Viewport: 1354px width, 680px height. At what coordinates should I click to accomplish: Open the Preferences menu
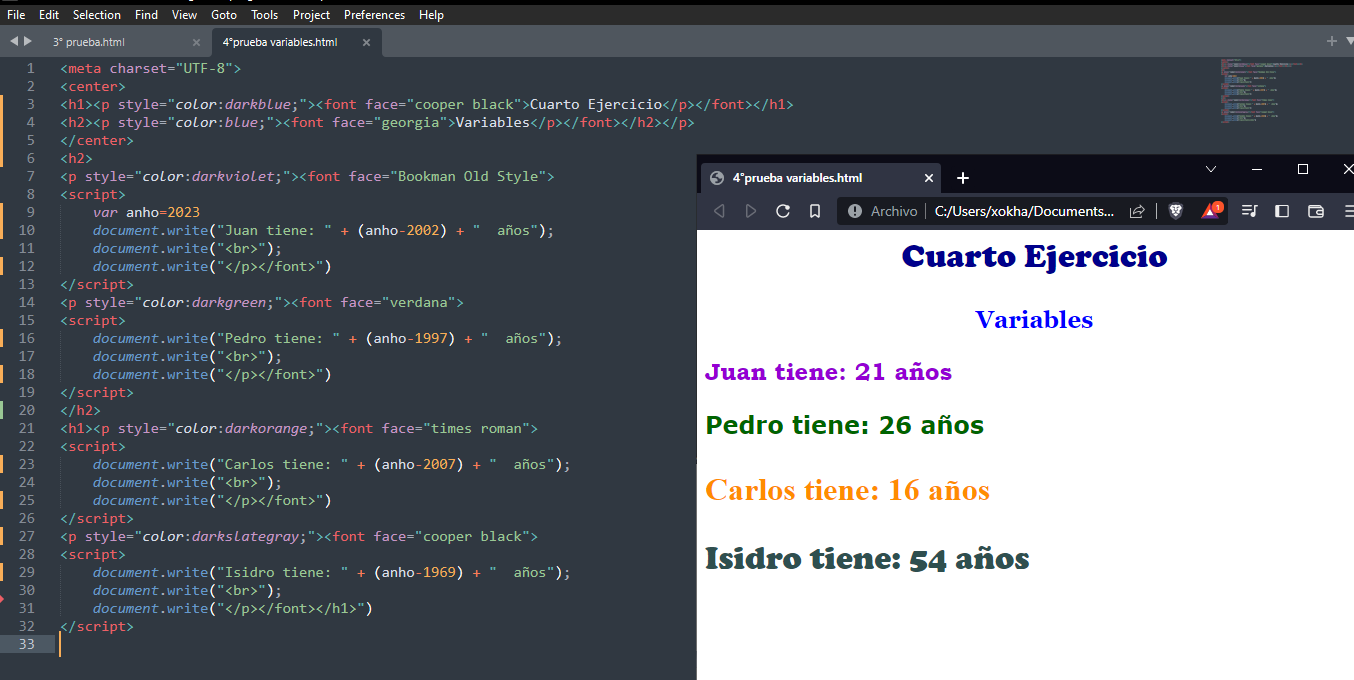pos(374,14)
